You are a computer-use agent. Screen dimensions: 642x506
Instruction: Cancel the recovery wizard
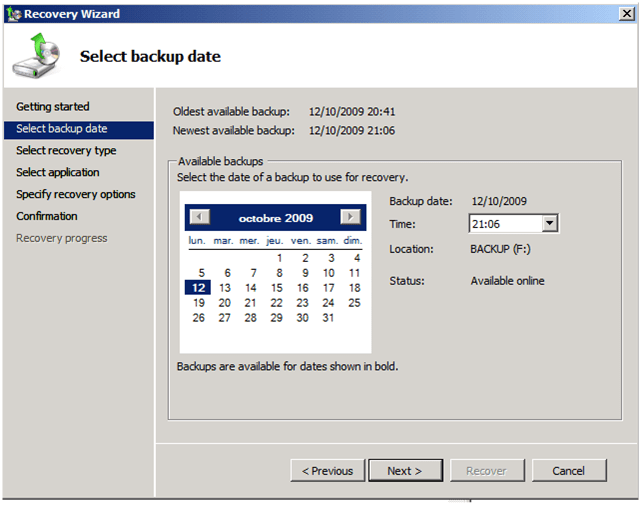click(x=568, y=471)
